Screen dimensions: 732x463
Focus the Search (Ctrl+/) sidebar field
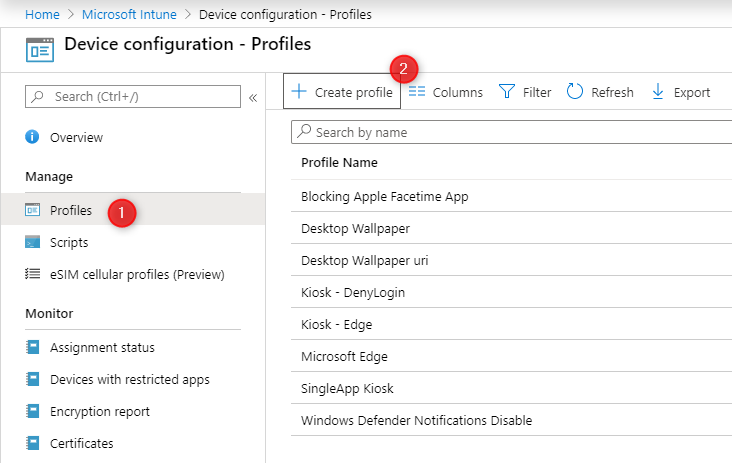pyautogui.click(x=133, y=97)
